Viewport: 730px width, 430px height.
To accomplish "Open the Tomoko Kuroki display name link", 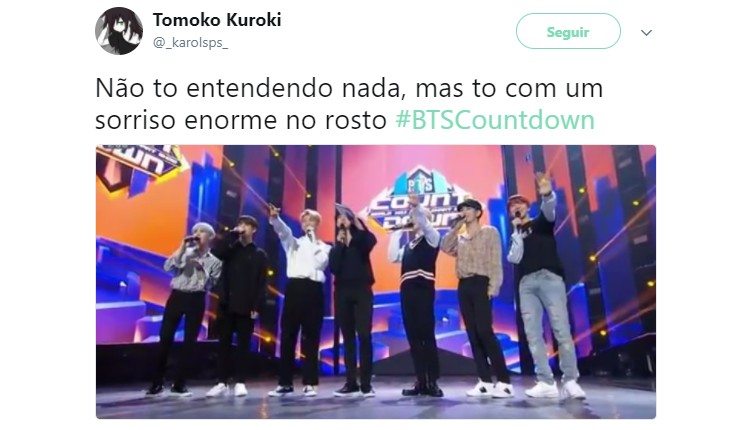I will tap(217, 20).
